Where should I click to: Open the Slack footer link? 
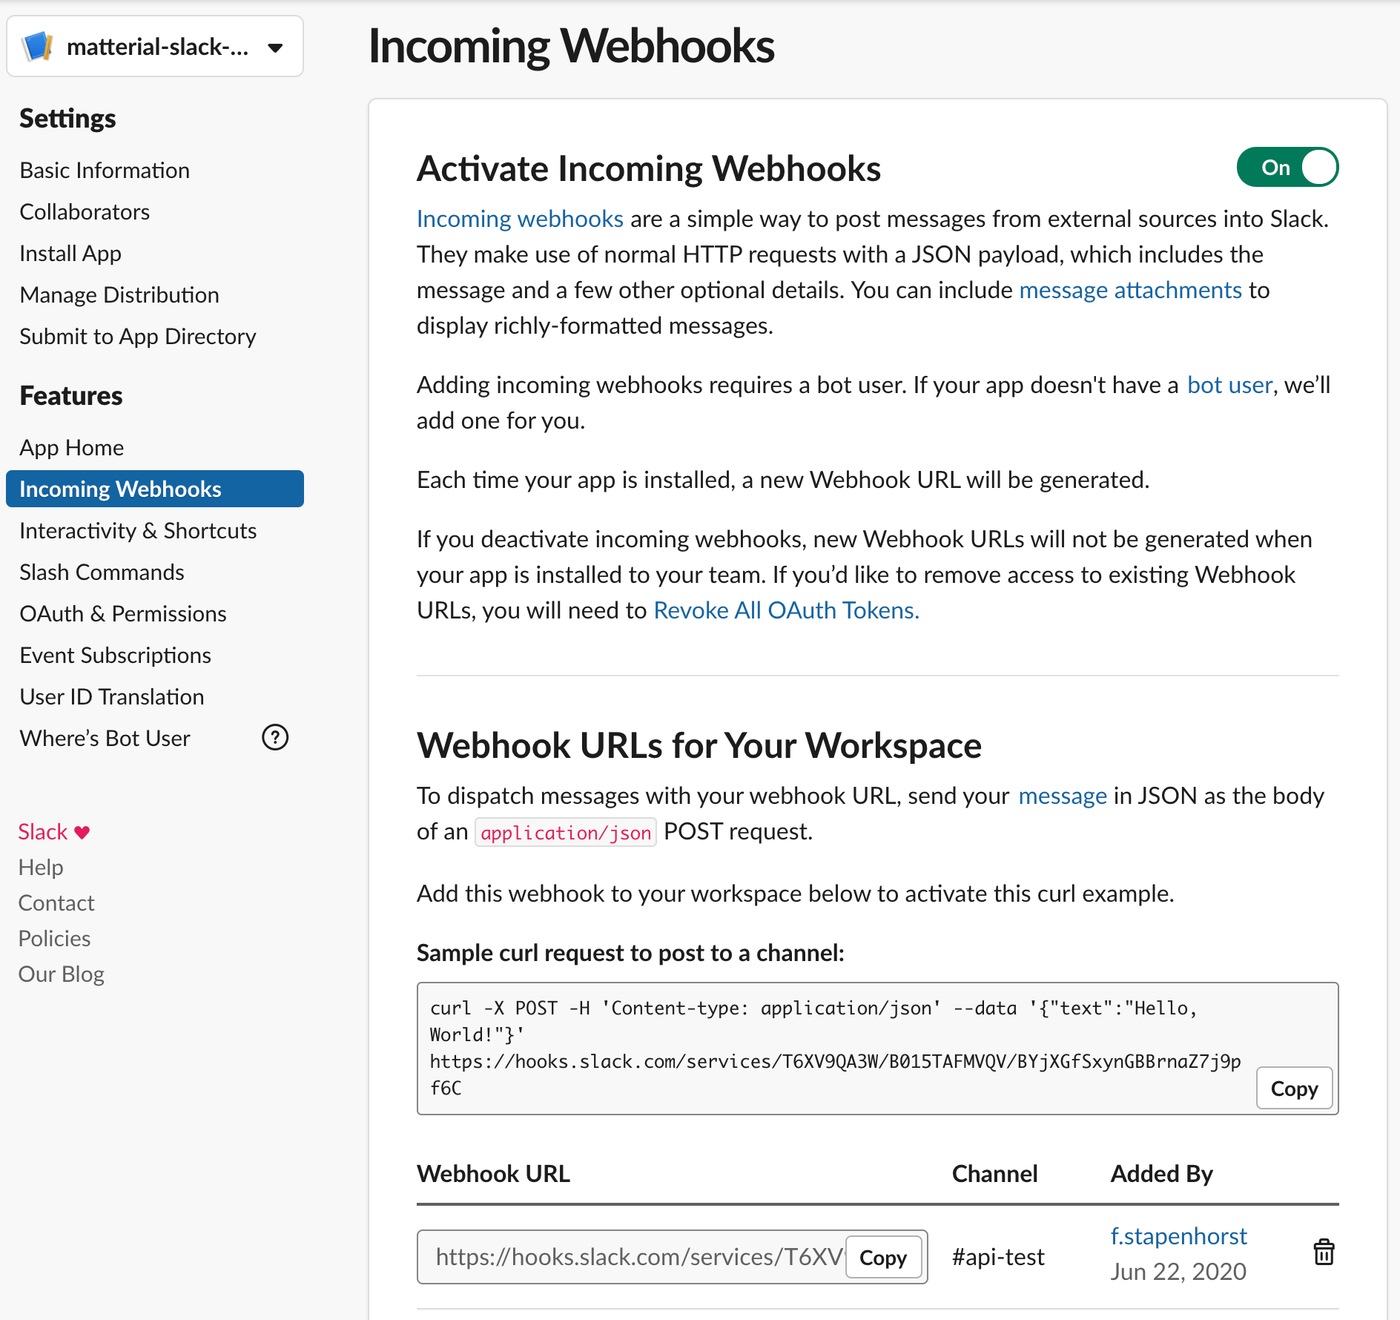coord(43,832)
